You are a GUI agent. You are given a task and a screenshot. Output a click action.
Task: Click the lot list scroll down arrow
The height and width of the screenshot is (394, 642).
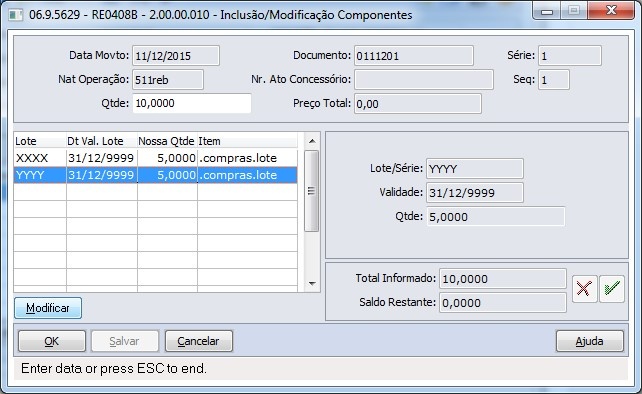tap(312, 283)
